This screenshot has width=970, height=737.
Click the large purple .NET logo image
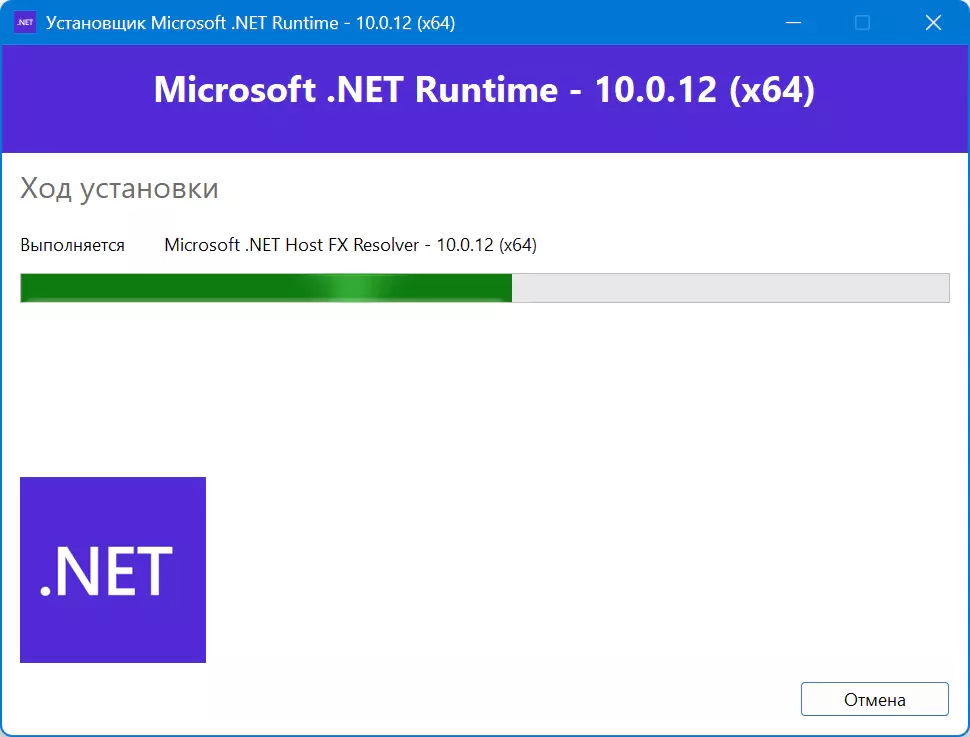113,569
